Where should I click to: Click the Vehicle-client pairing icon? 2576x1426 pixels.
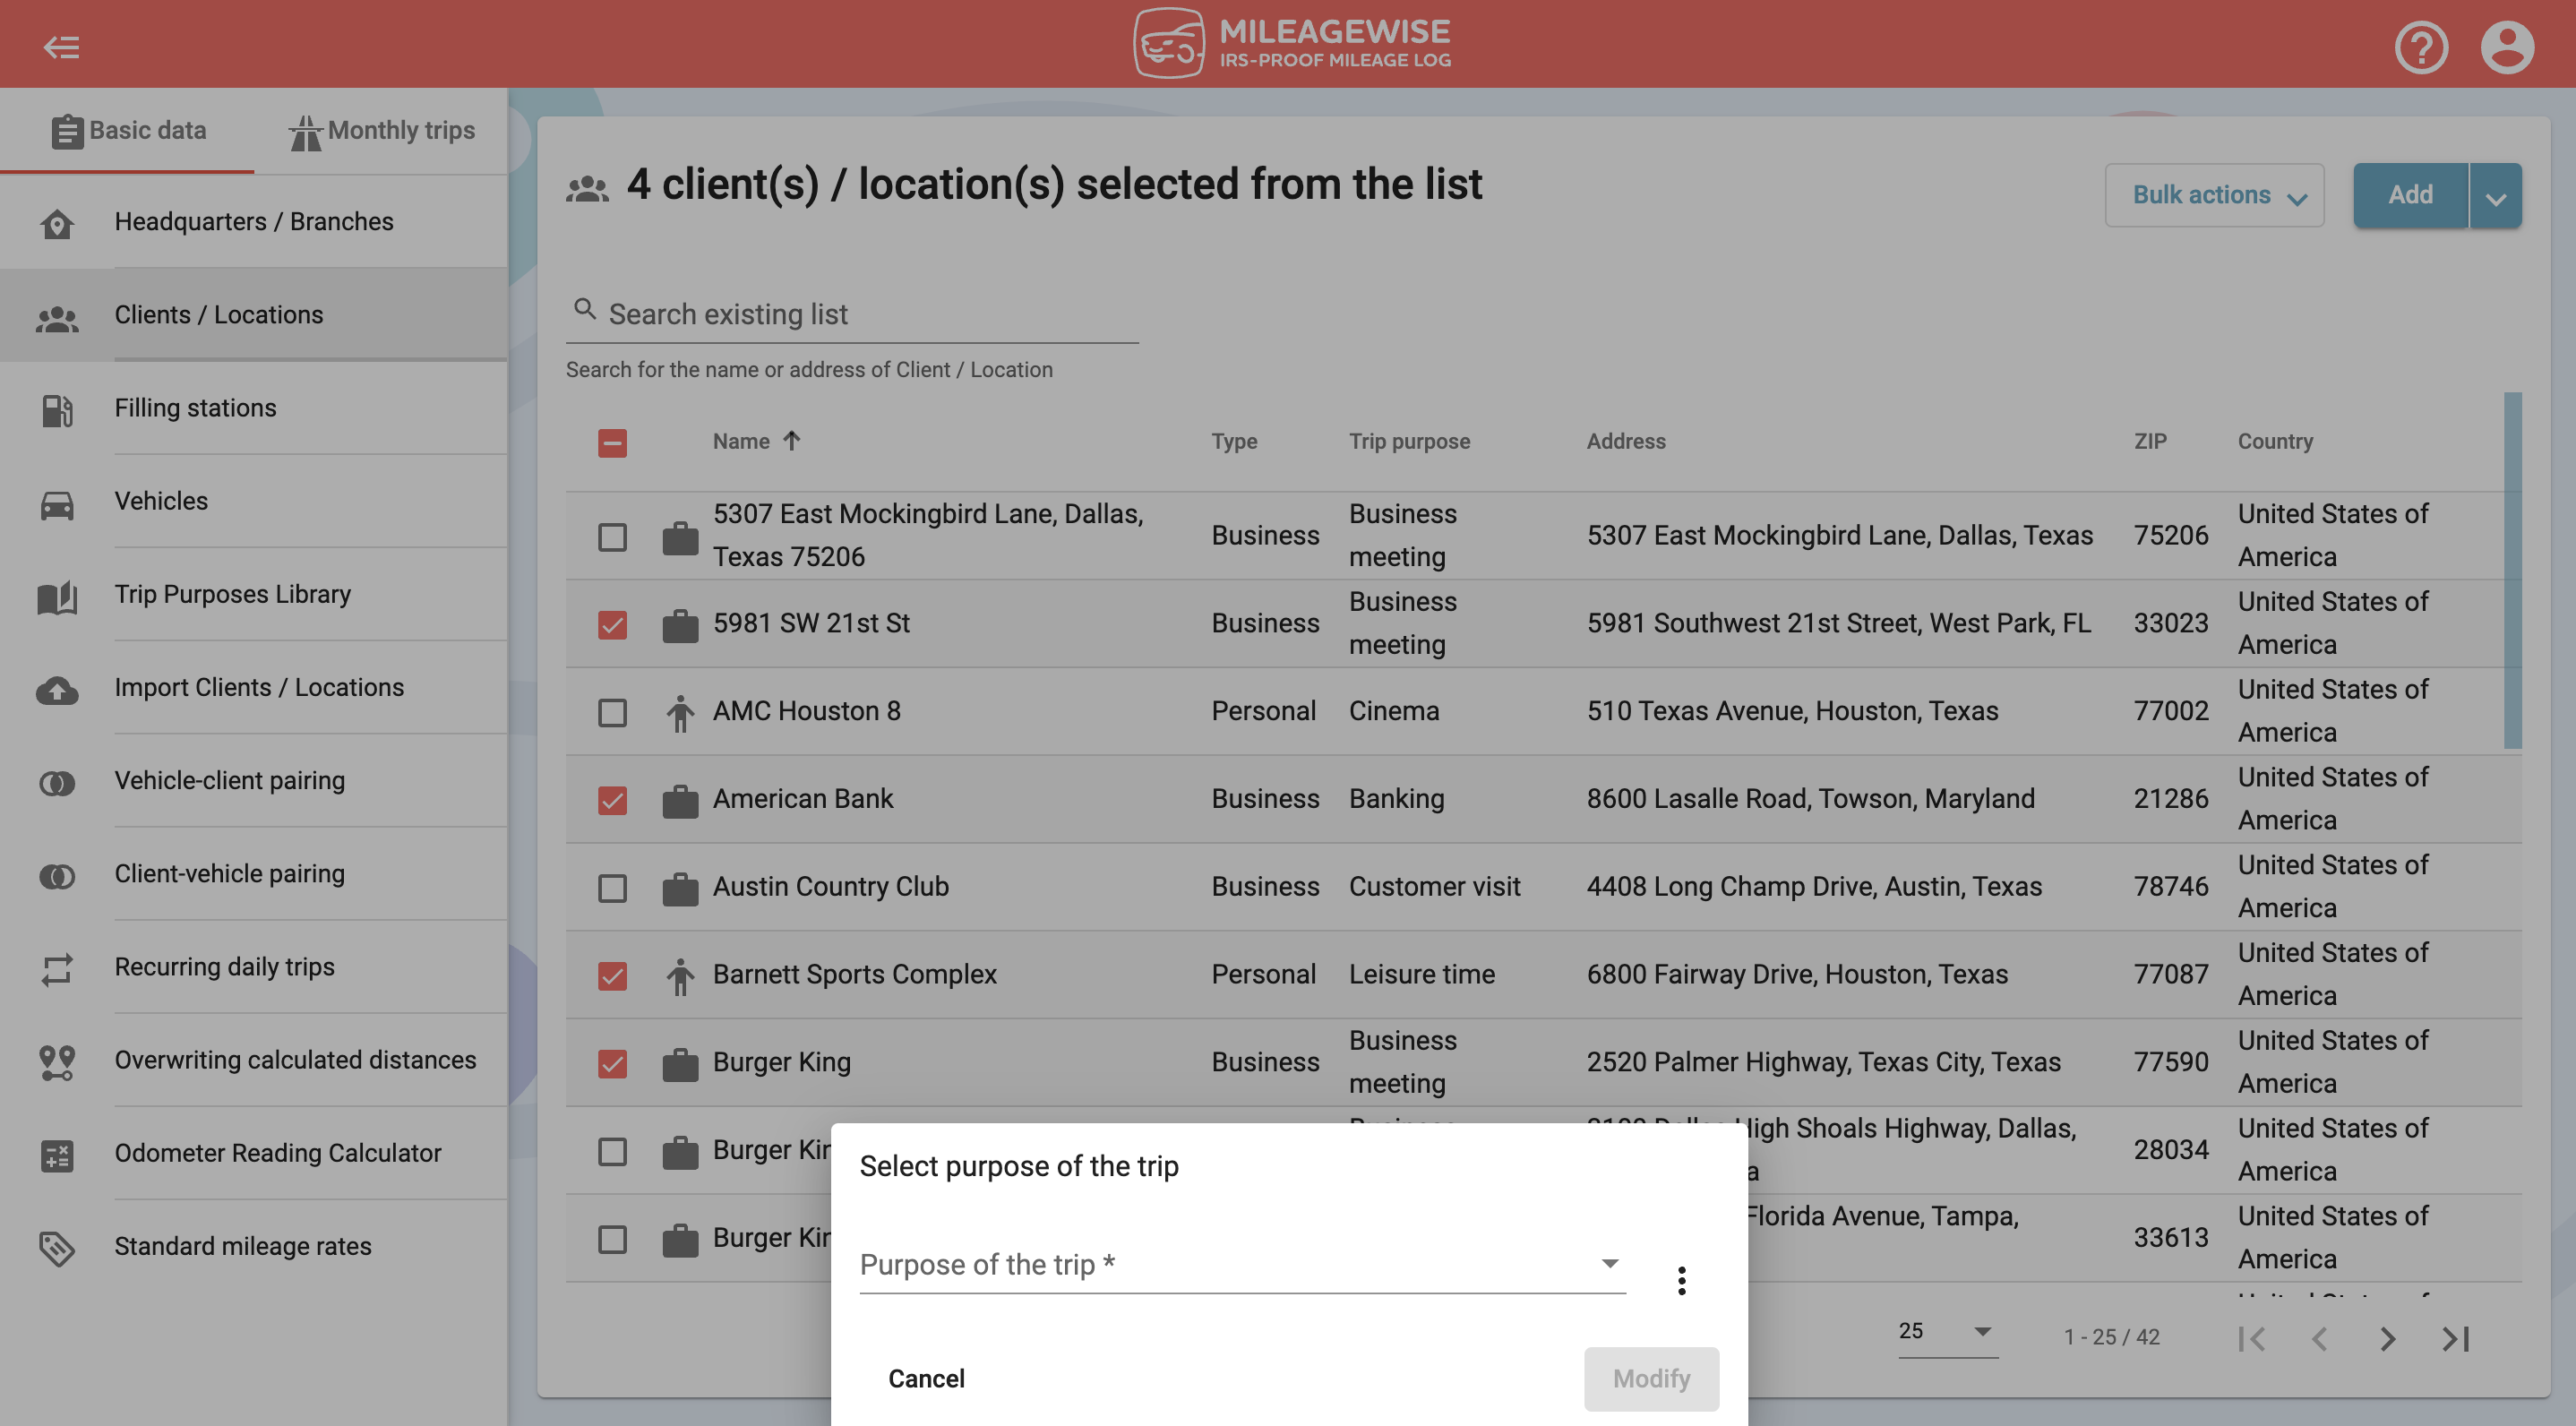click(57, 782)
